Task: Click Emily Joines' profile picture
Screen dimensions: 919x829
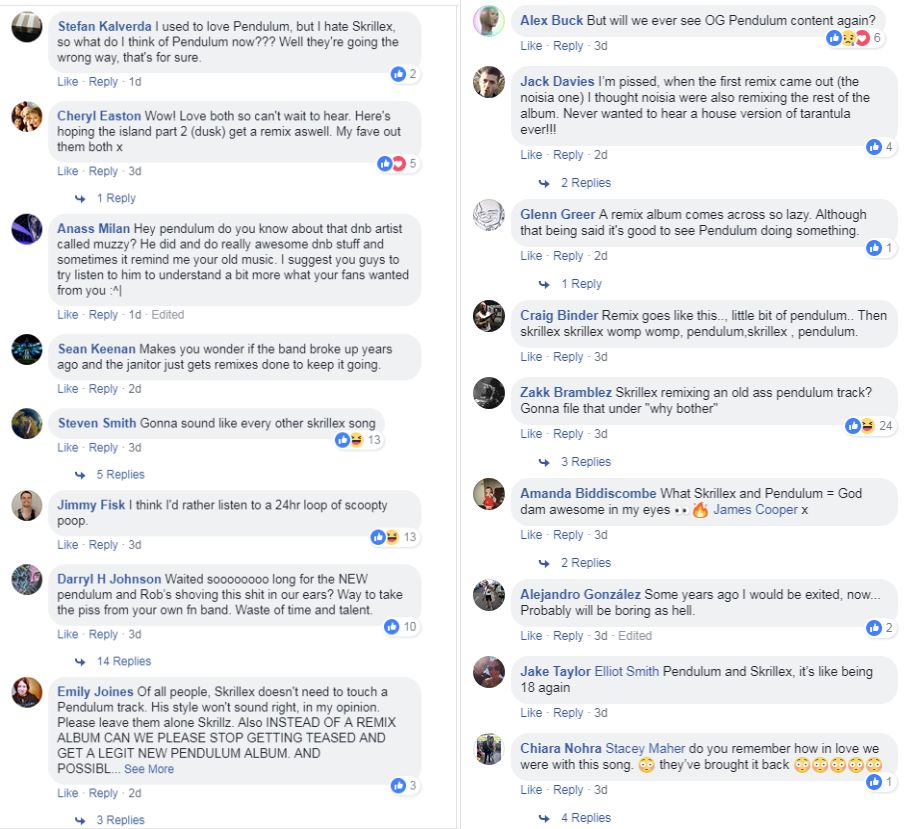Action: coord(27,692)
